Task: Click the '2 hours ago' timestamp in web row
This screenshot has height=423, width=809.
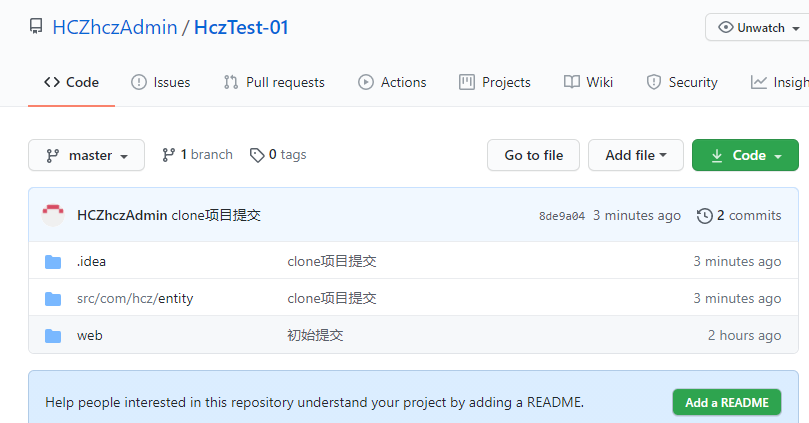Action: [744, 335]
